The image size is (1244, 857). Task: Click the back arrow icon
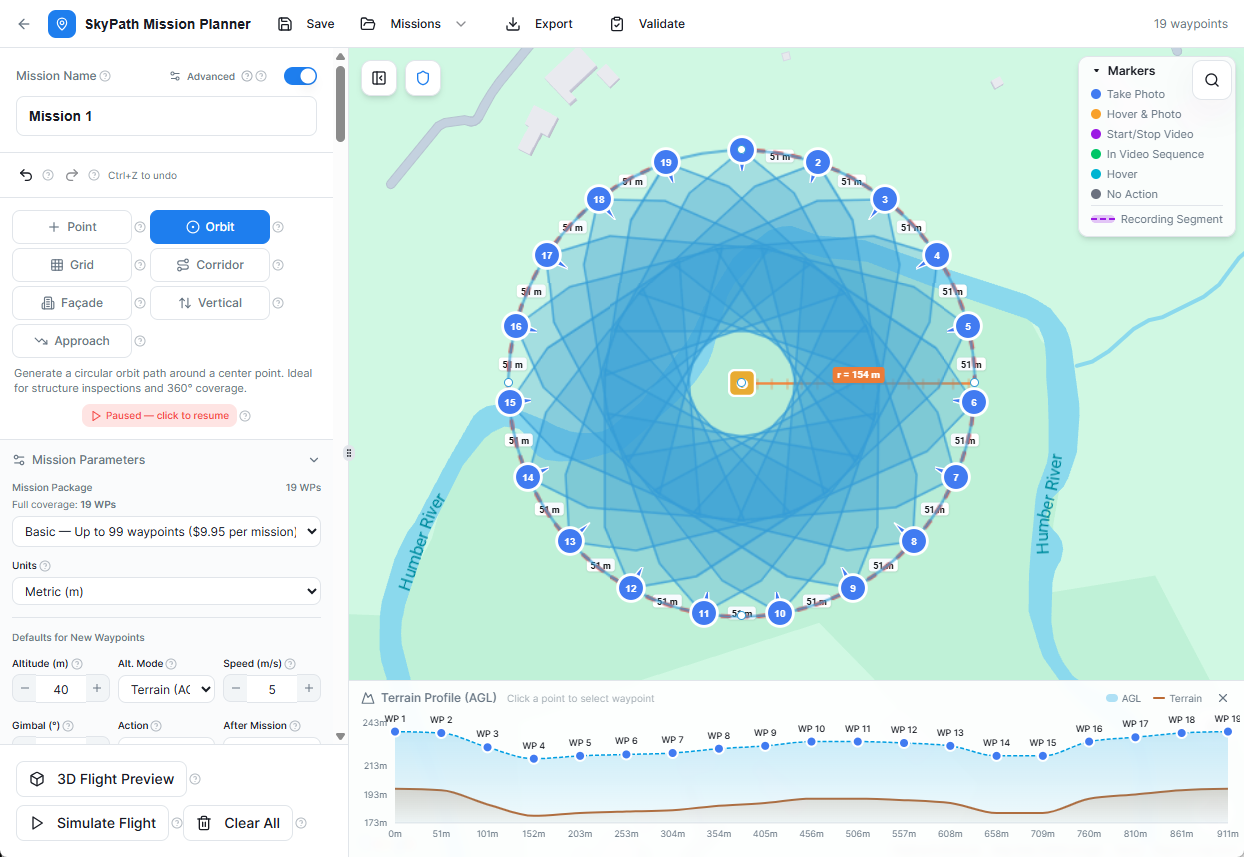[x=24, y=24]
